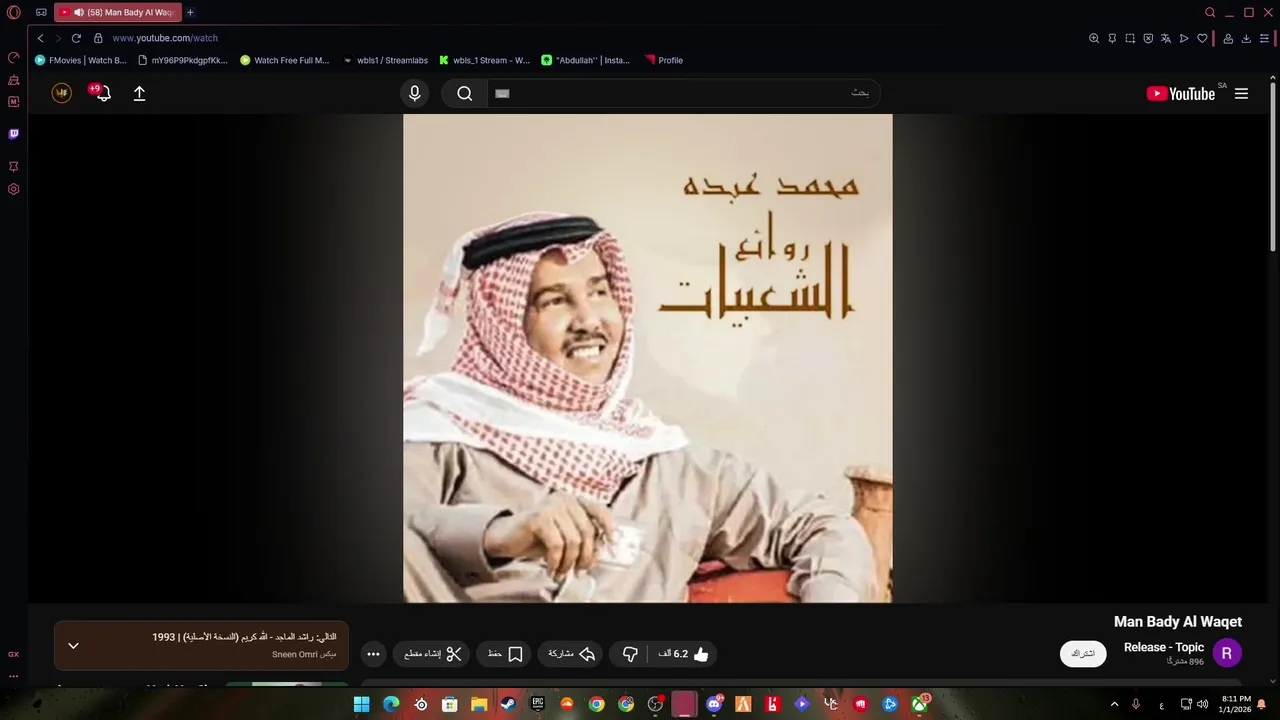Expand the up-next queue chevron
This screenshot has width=1280, height=720.
(x=73, y=646)
